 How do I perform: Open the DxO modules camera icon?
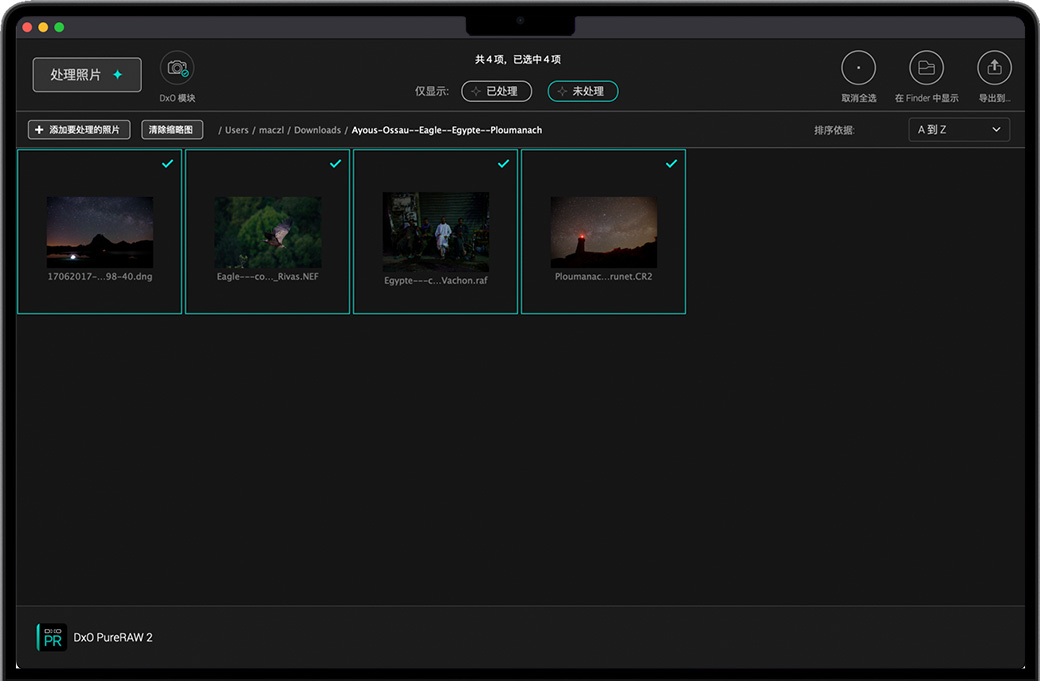tap(177, 68)
